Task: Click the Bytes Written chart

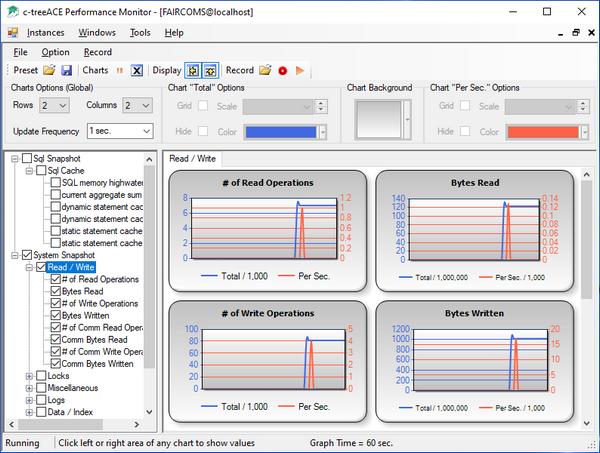Action: tap(474, 362)
